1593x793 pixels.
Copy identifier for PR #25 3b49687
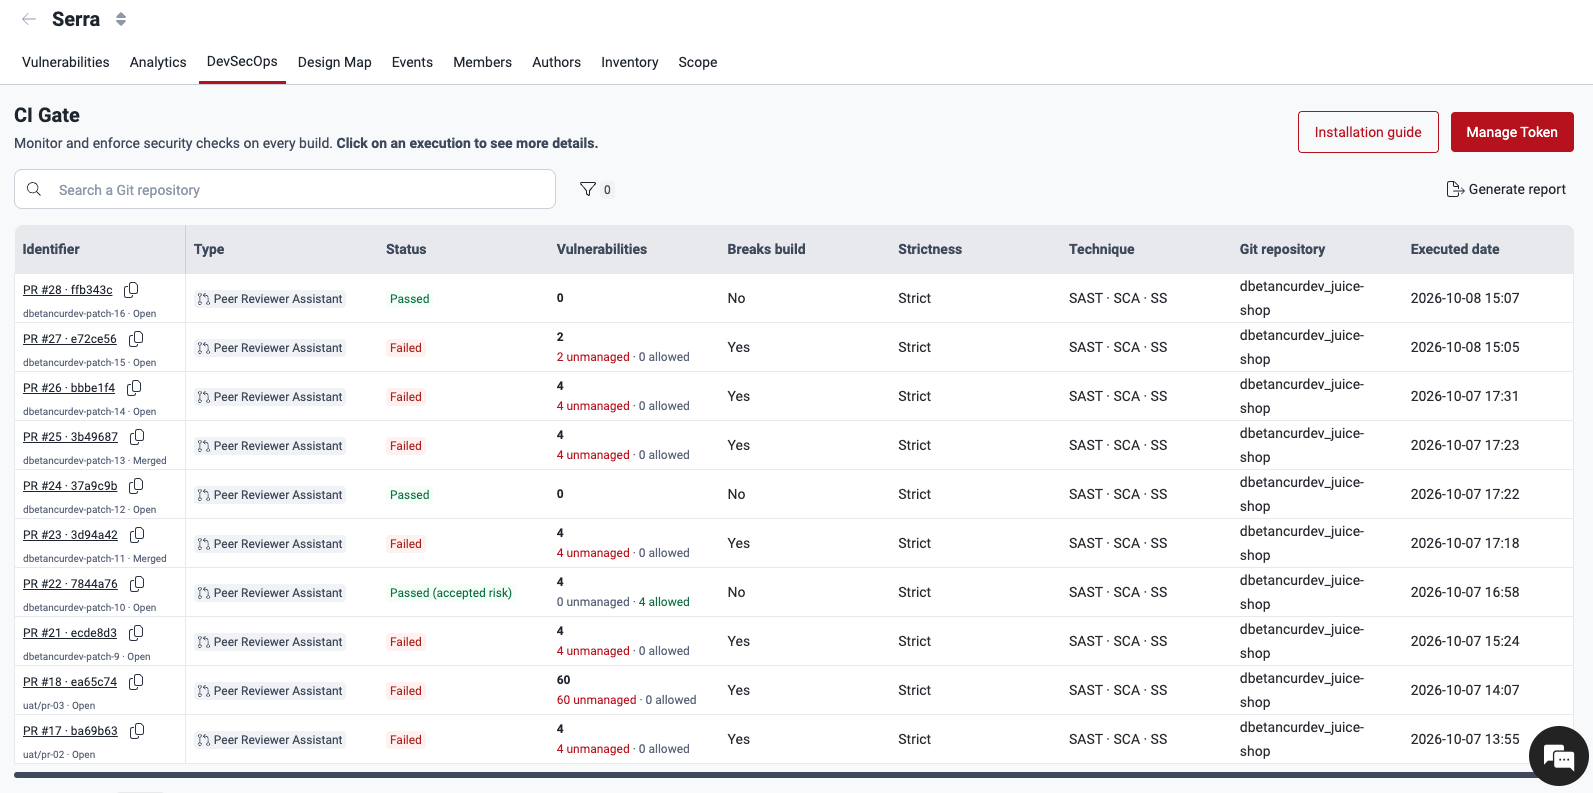137,437
